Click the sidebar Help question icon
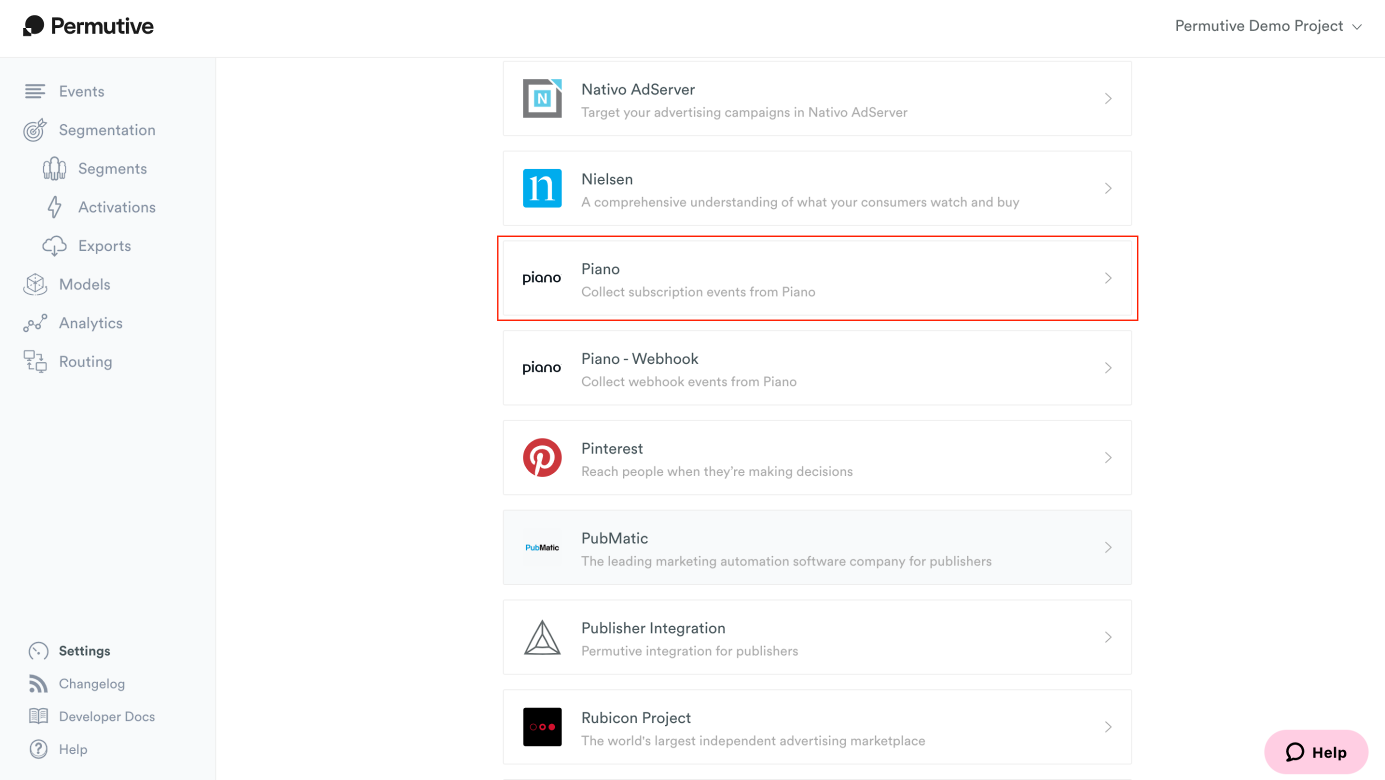 click(x=38, y=749)
